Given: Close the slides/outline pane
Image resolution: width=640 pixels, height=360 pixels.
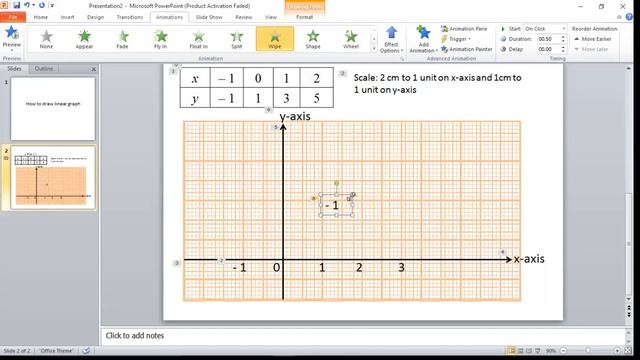Looking at the screenshot, I should coord(93,69).
